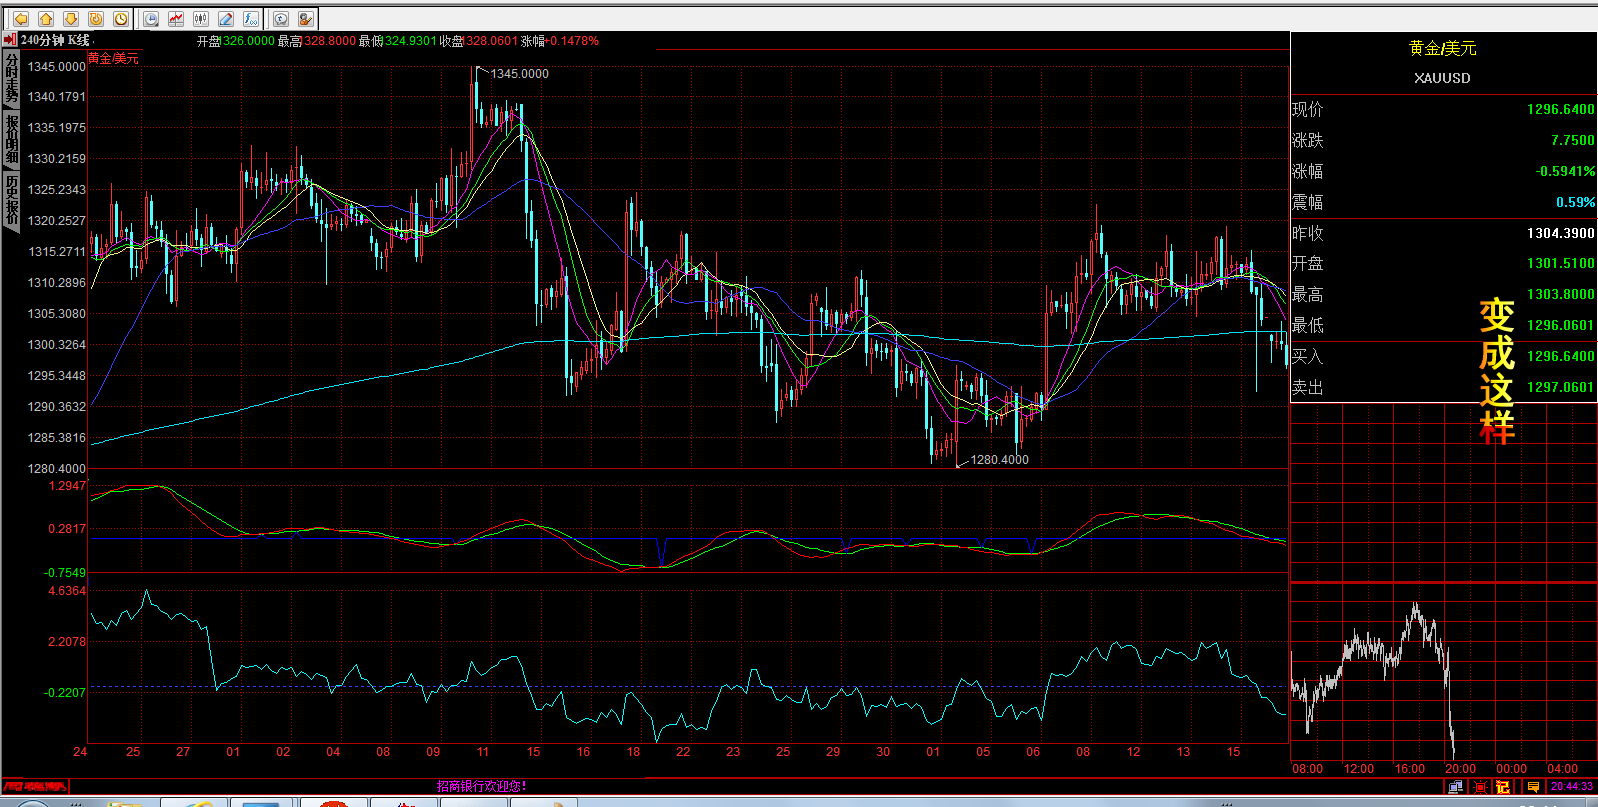Click the 1345.0000 high-price marker on the chart
Screen dimensions: 1598x807
coord(519,73)
